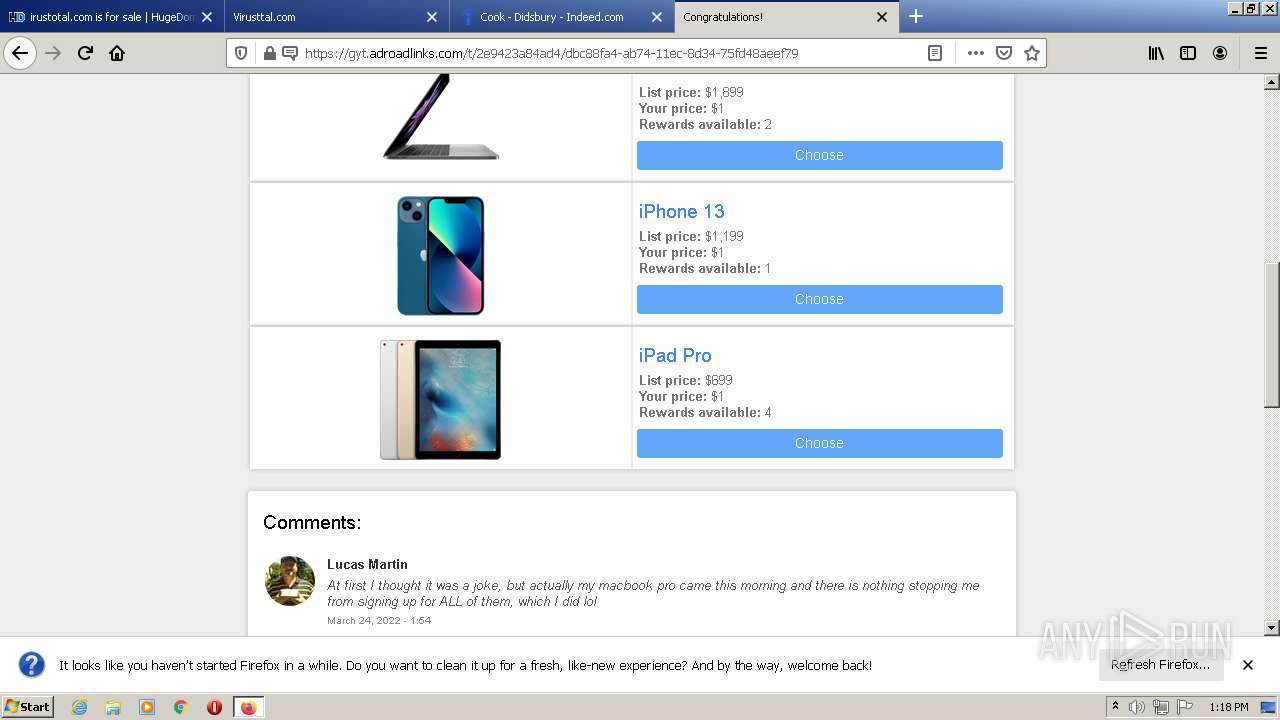Save page to Pocket
The width and height of the screenshot is (1280, 720).
point(1004,53)
